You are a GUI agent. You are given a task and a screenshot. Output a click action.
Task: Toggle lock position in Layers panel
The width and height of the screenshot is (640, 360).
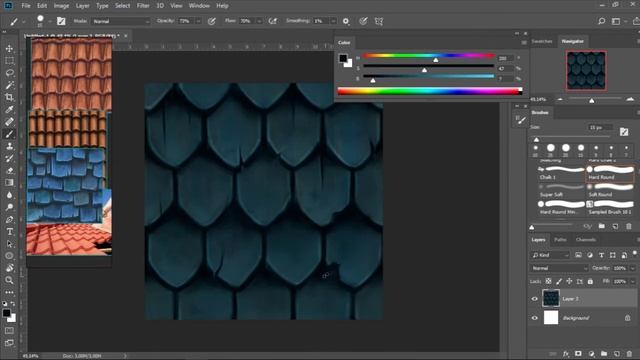point(569,281)
